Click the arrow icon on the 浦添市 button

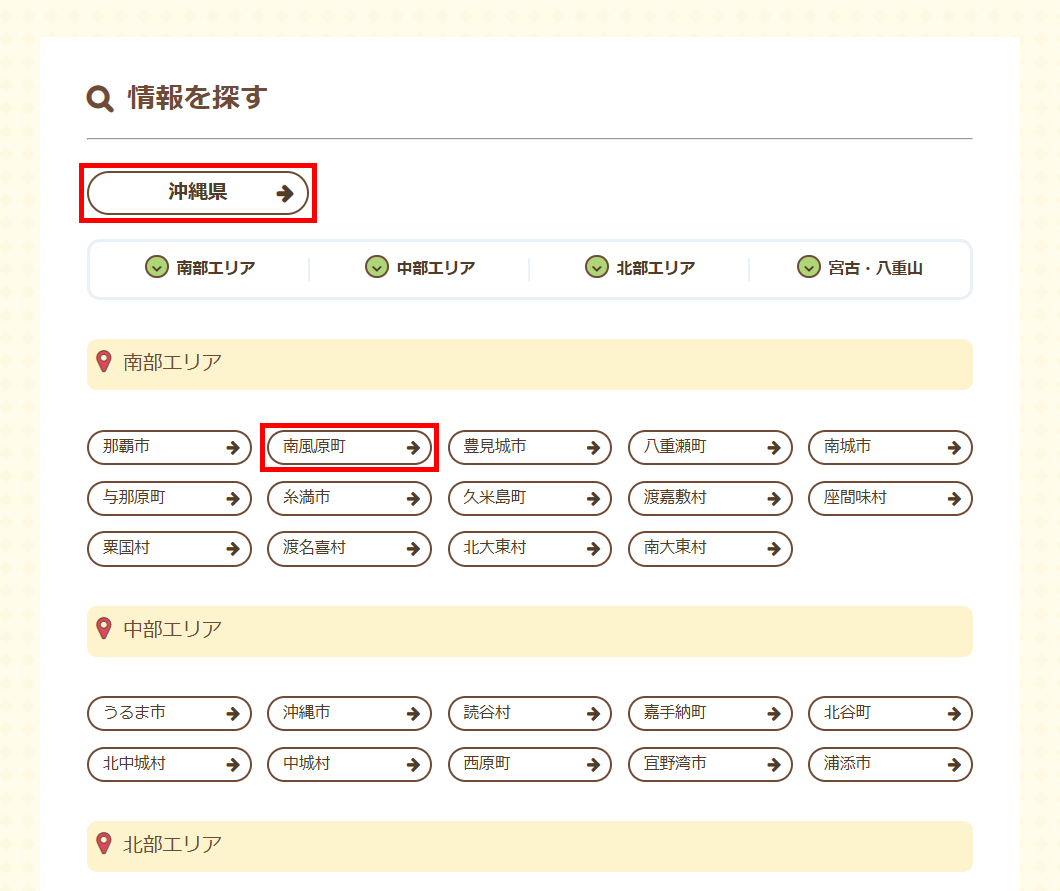coord(954,764)
